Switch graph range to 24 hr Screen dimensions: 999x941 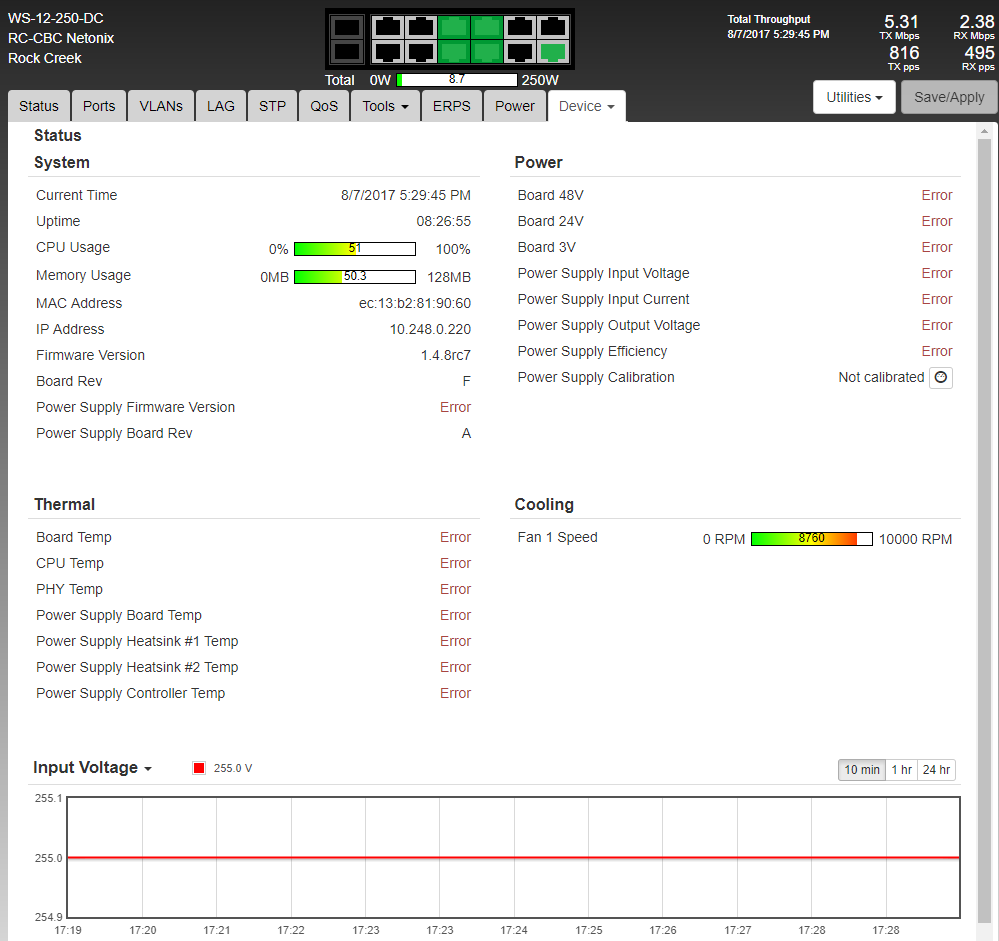pos(936,769)
